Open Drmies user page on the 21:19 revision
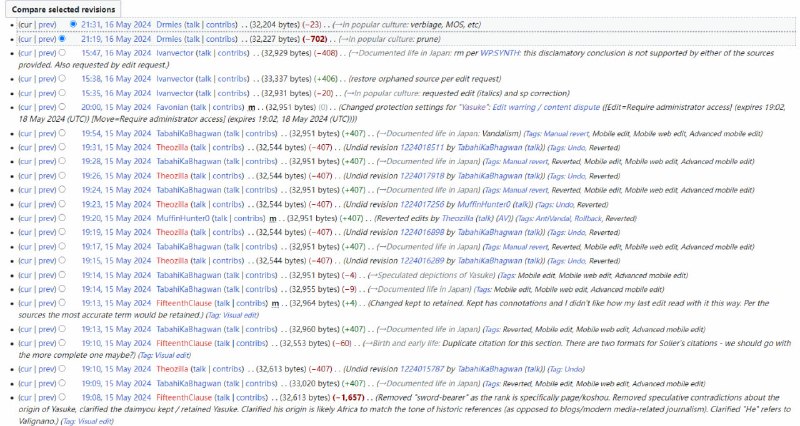Viewport: 800px width, 426px height. click(x=169, y=39)
